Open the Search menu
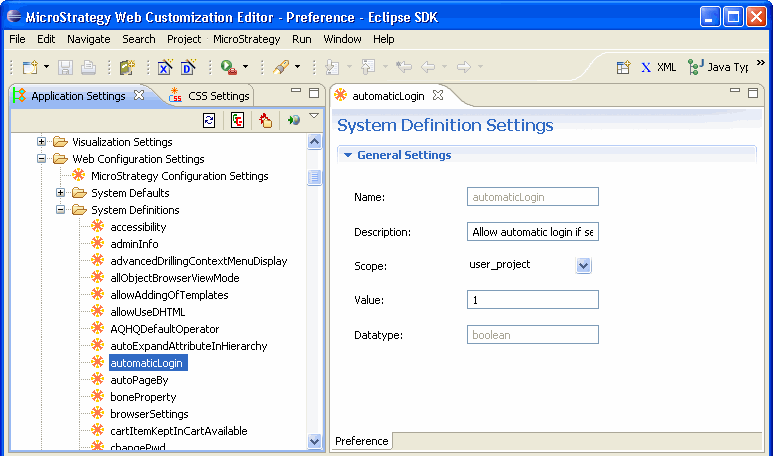773x456 pixels. coord(139,39)
